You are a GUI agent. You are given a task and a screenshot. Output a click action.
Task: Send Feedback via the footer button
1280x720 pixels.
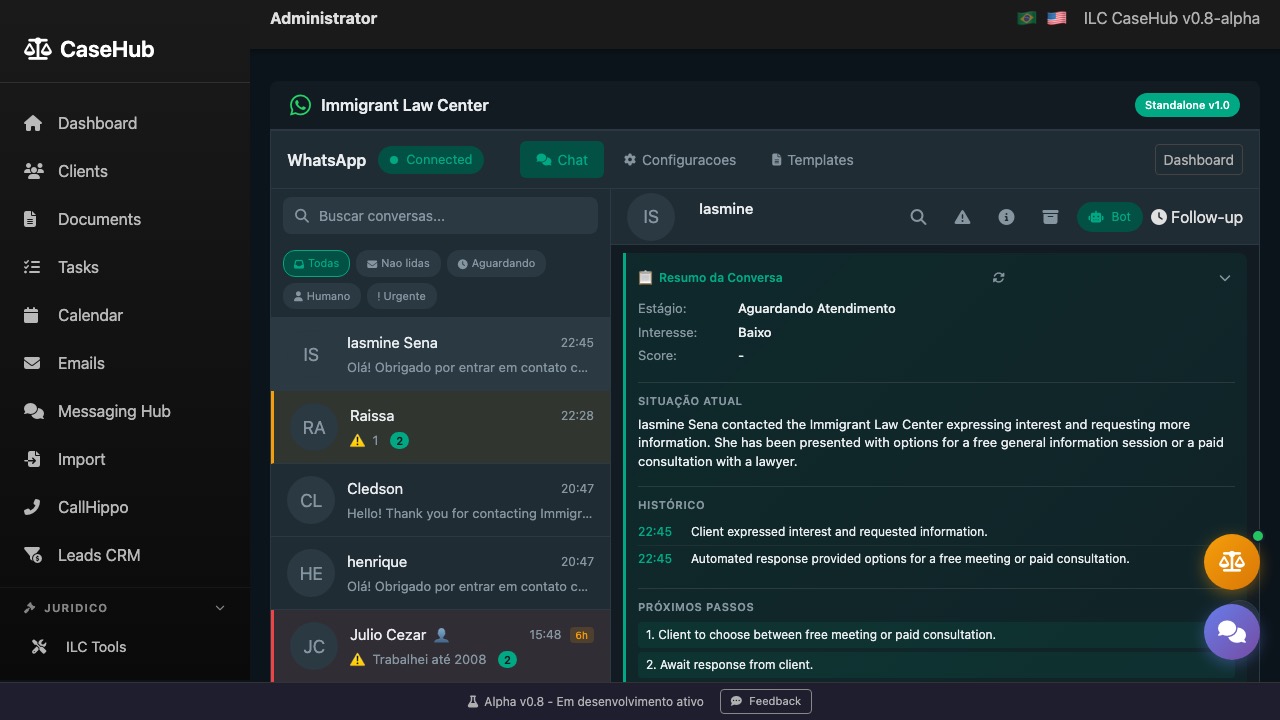click(x=766, y=701)
